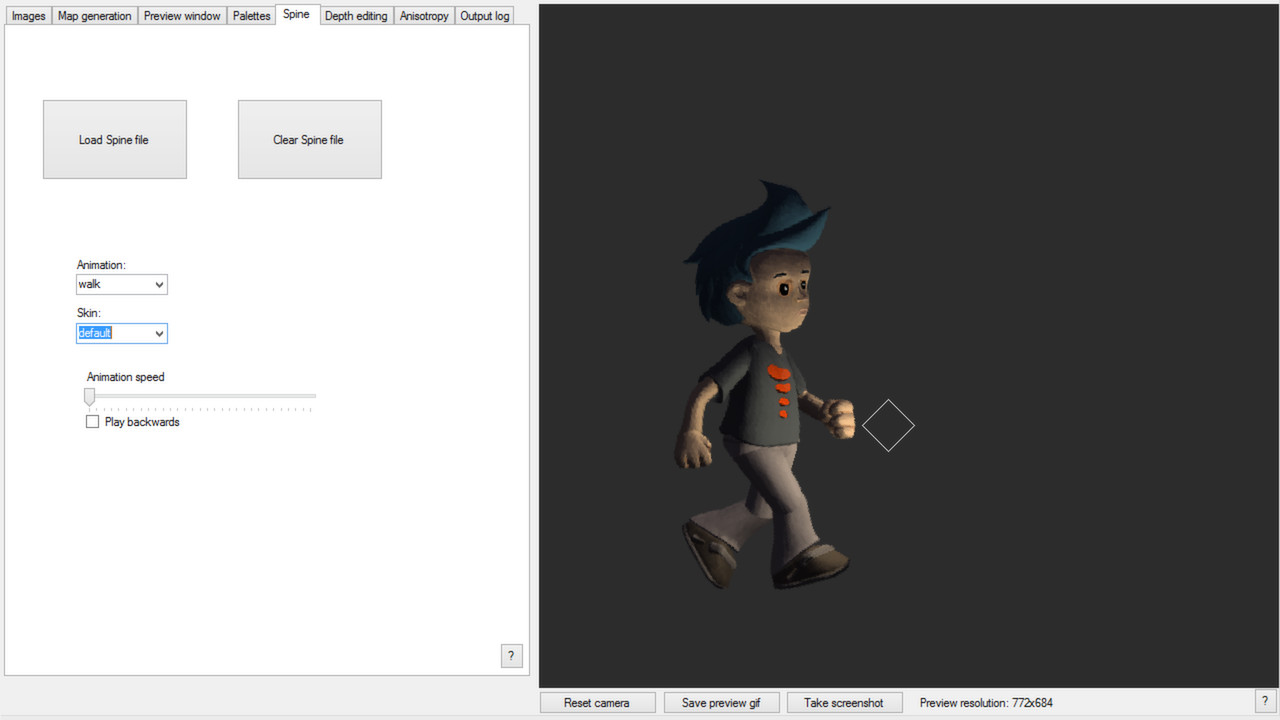The height and width of the screenshot is (720, 1280).
Task: Open the Palettes tab
Action: point(251,15)
